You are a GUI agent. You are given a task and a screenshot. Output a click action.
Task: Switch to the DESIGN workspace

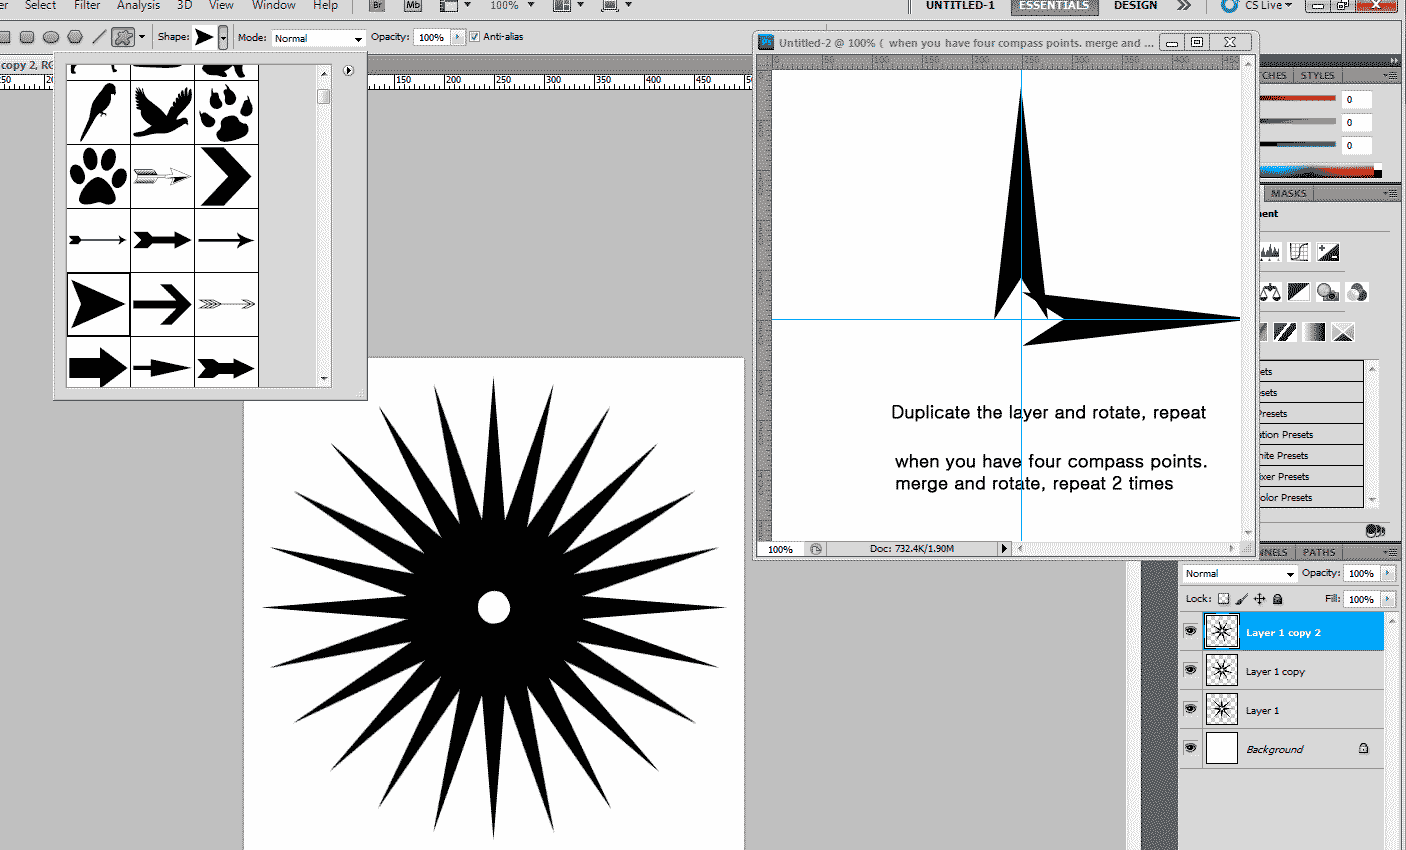pyautogui.click(x=1135, y=6)
